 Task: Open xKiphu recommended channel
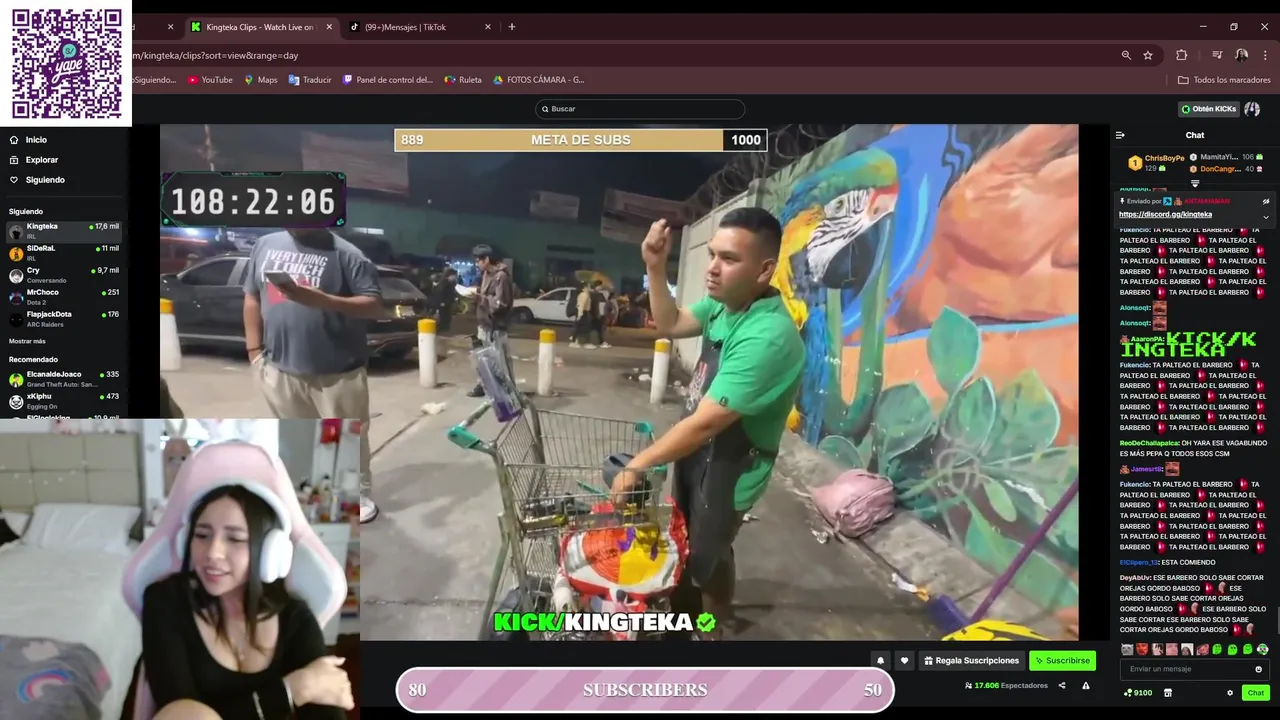(65, 401)
